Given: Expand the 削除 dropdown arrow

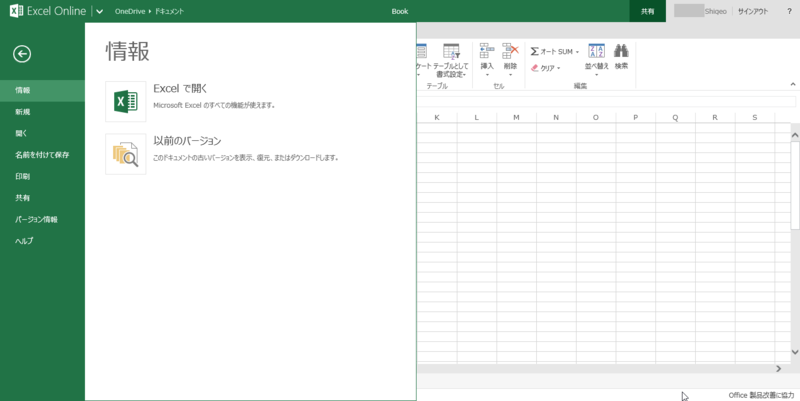Looking at the screenshot, I should click(x=510, y=75).
